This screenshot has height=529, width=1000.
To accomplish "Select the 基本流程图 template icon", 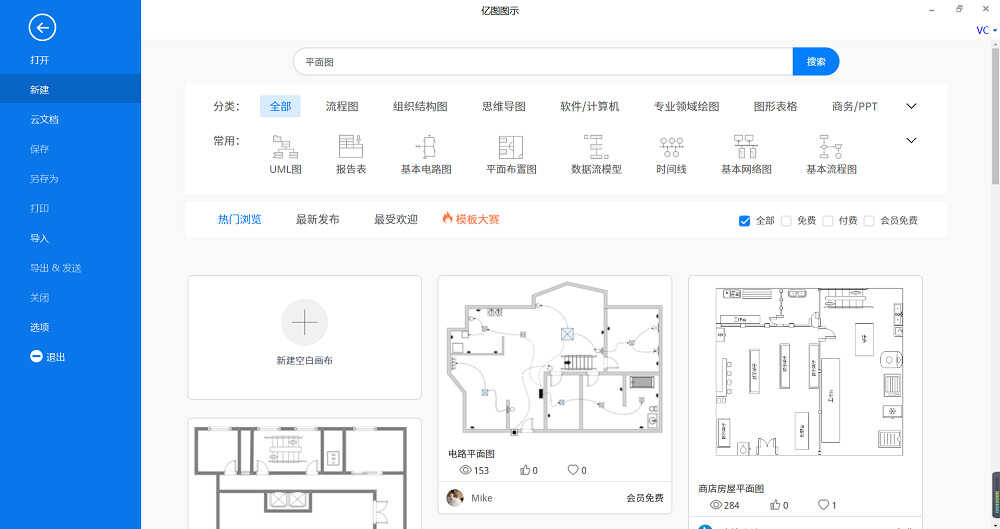I will click(830, 147).
